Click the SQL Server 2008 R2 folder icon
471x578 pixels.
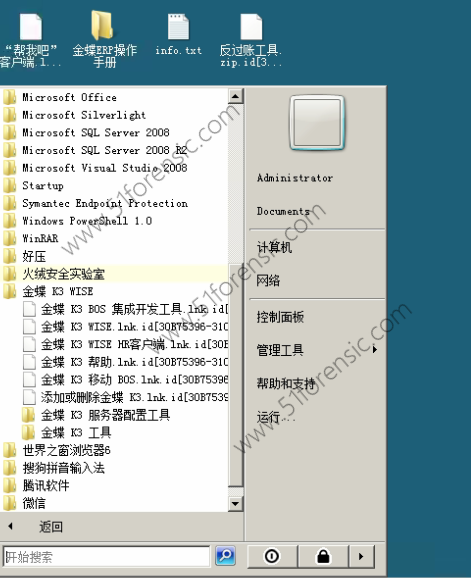click(x=10, y=150)
